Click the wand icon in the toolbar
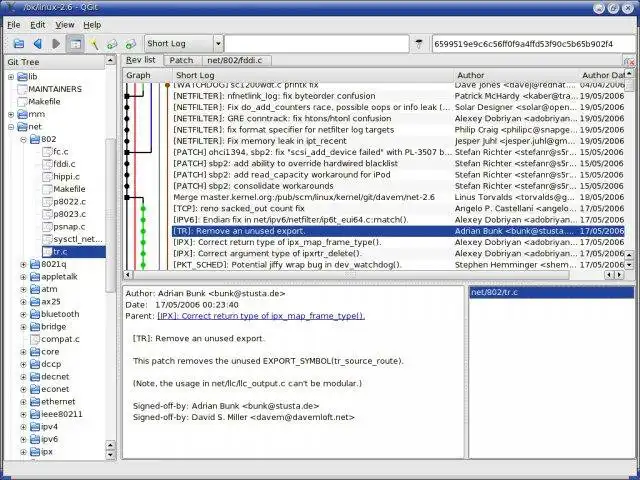 [x=95, y=44]
